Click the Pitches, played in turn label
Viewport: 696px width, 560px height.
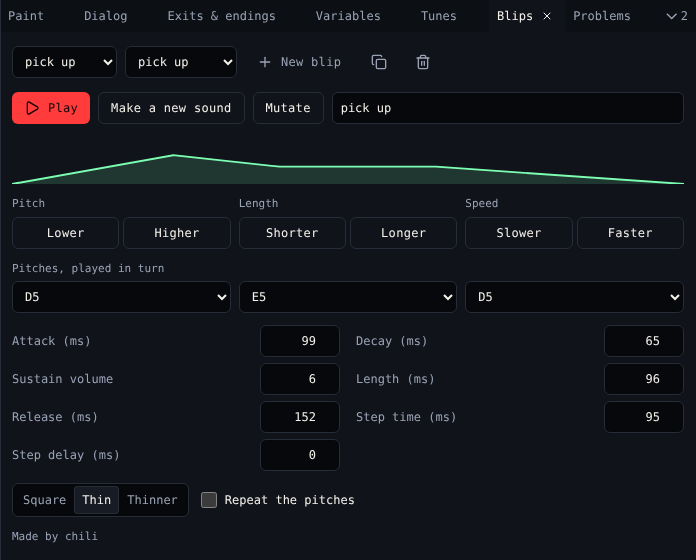pos(88,268)
